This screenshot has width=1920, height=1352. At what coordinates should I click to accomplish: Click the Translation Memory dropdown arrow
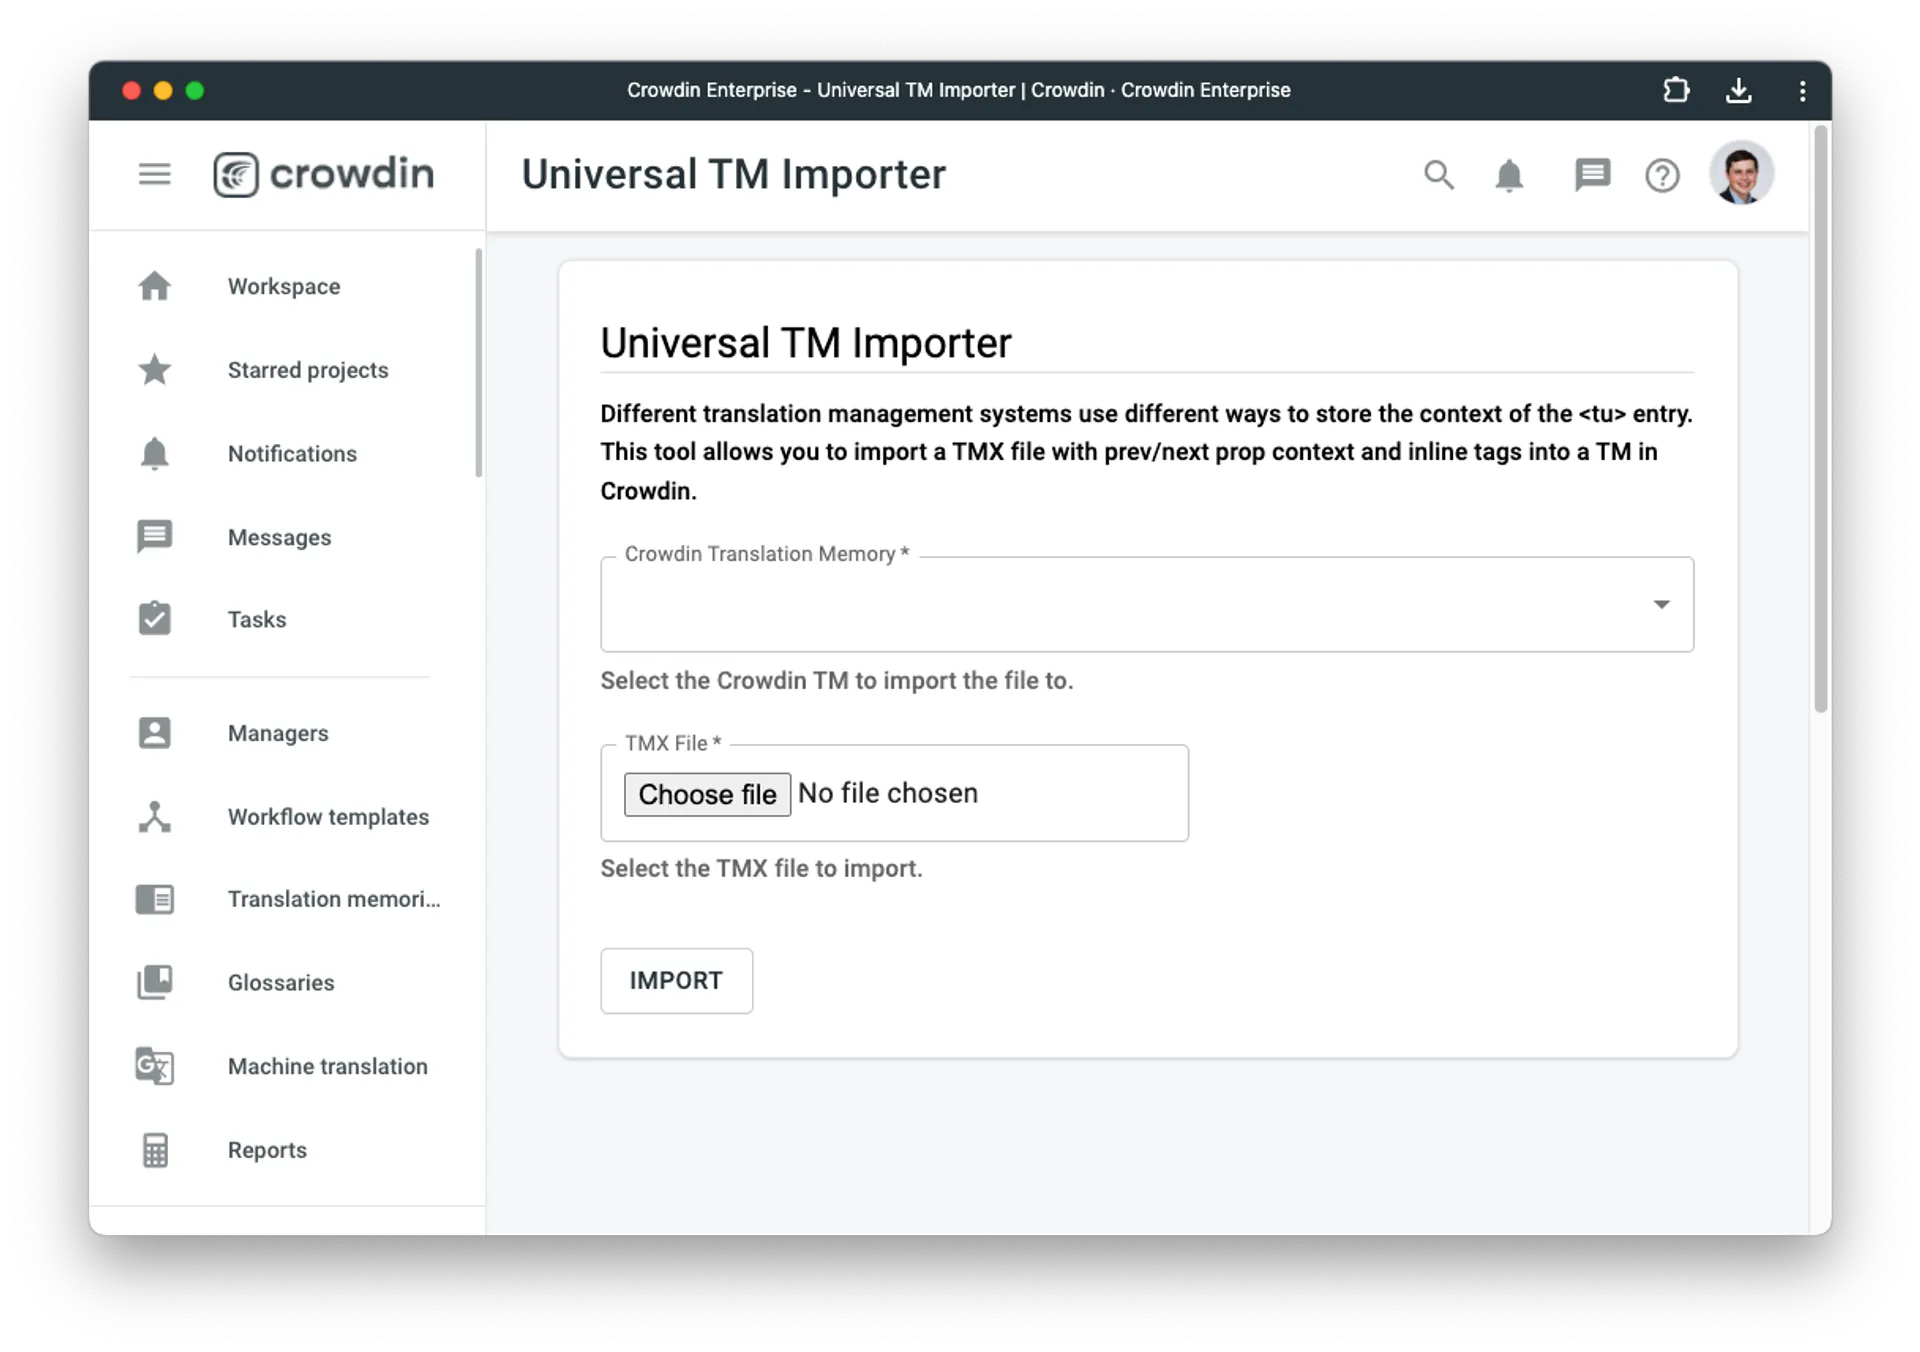coord(1661,604)
